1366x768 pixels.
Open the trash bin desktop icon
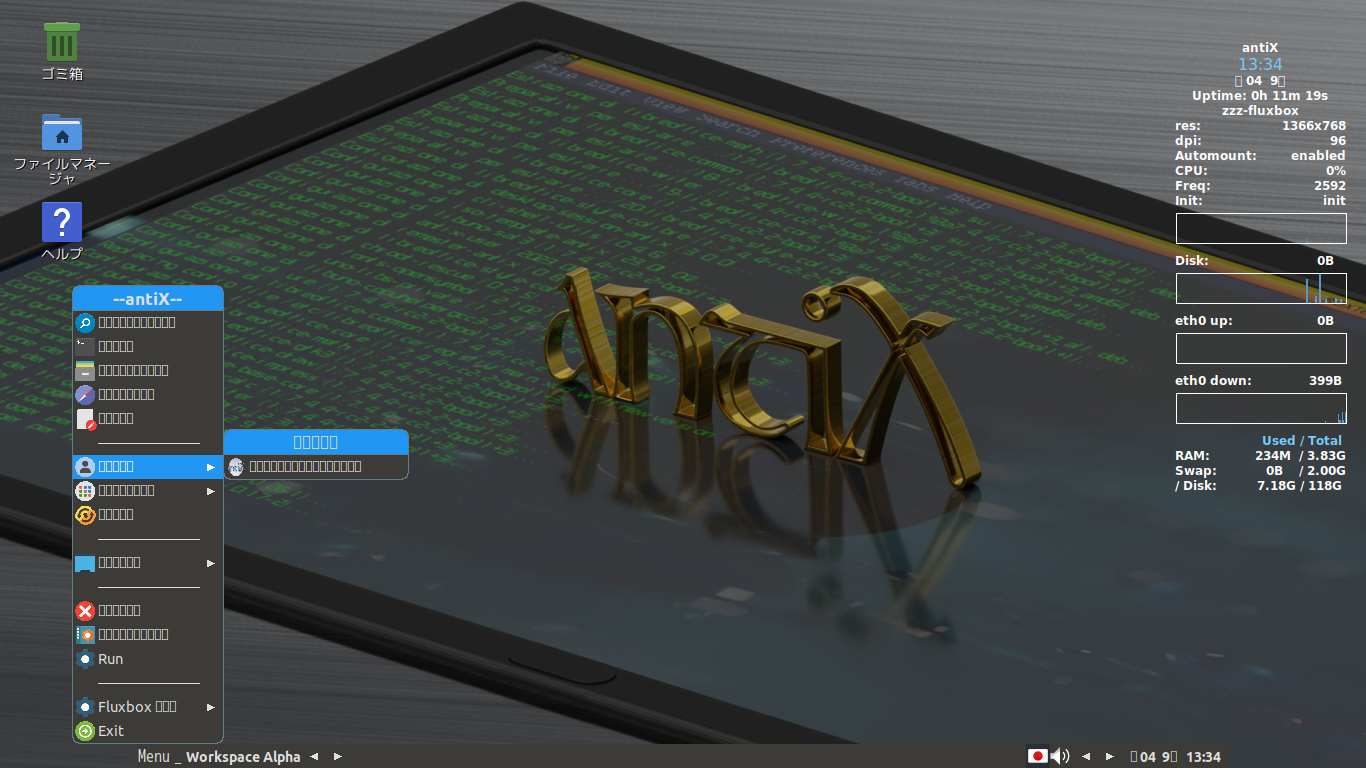[62, 41]
